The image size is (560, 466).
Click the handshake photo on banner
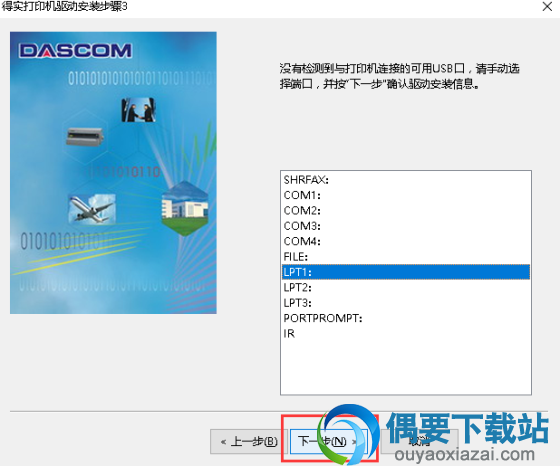(x=138, y=110)
